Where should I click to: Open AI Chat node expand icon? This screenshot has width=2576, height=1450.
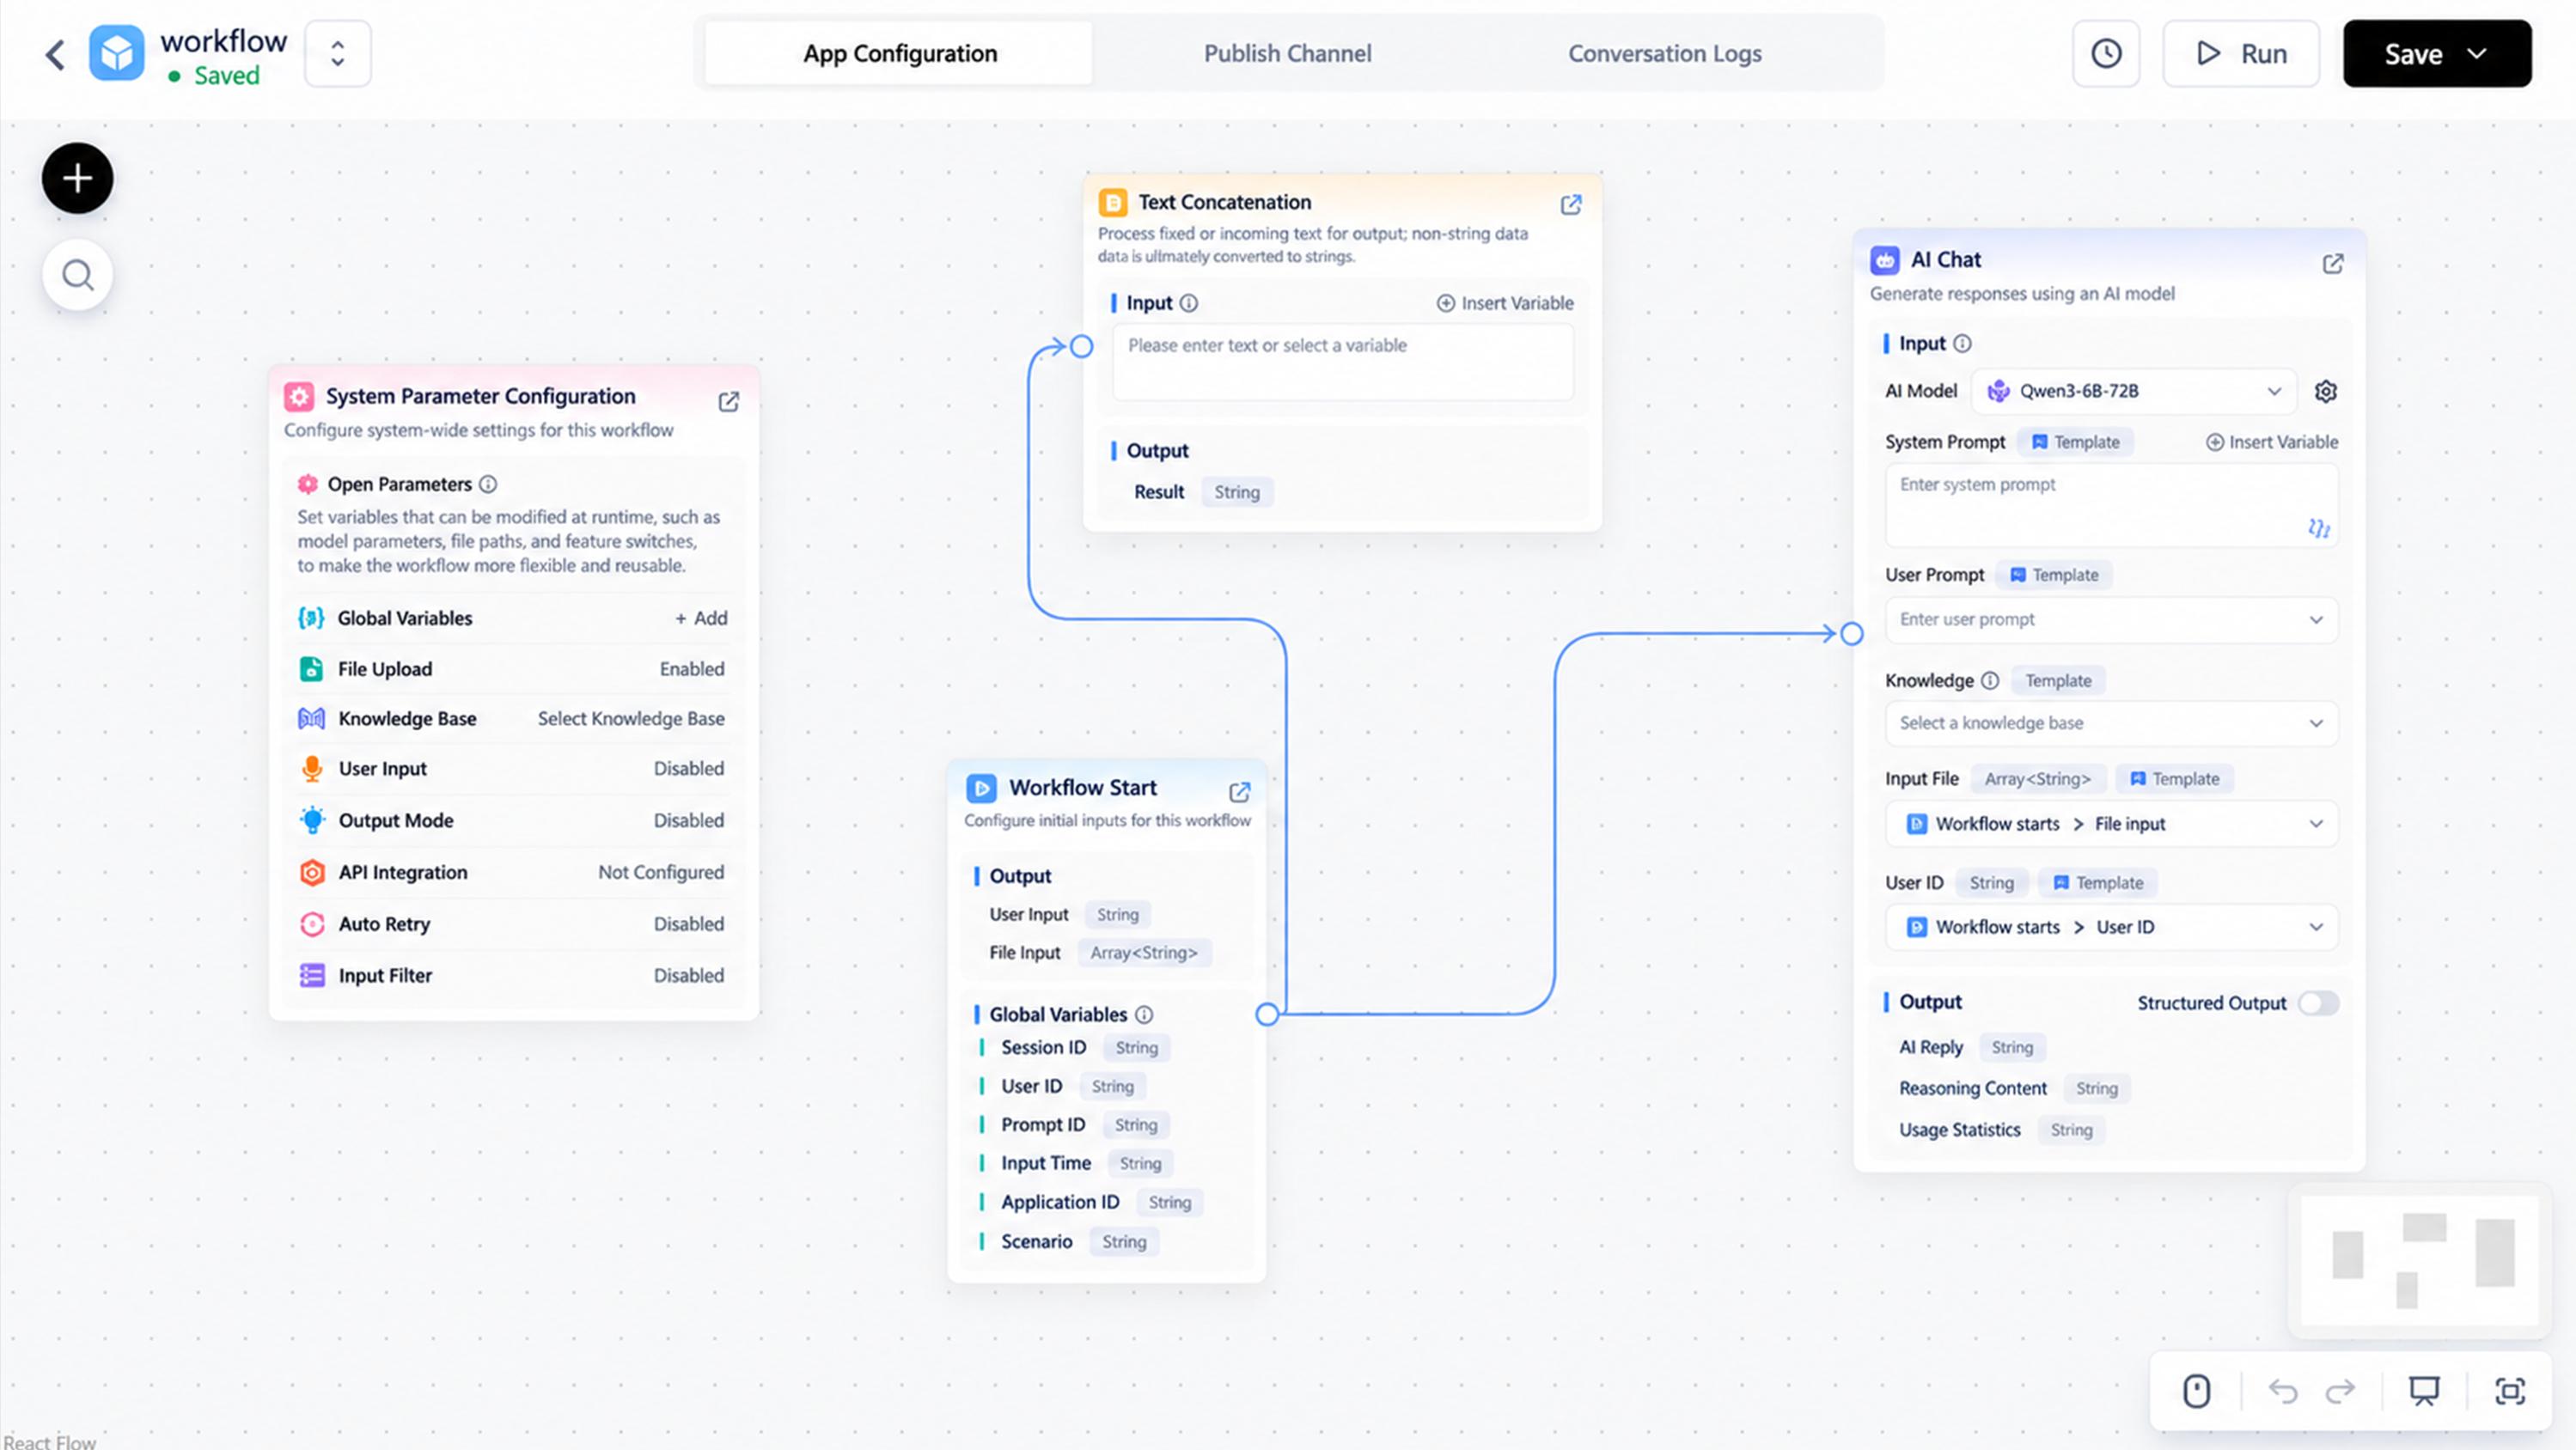2332,263
